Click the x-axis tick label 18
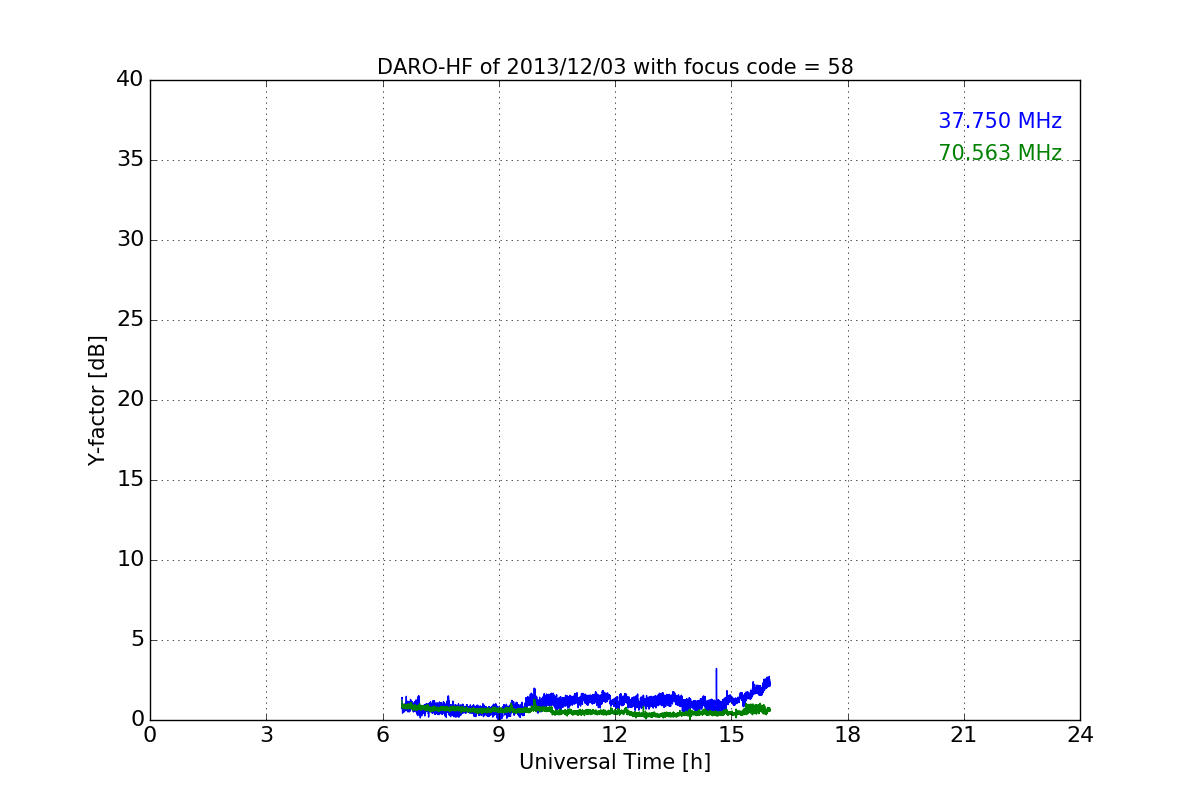Image resolution: width=1200 pixels, height=800 pixels. 848,735
